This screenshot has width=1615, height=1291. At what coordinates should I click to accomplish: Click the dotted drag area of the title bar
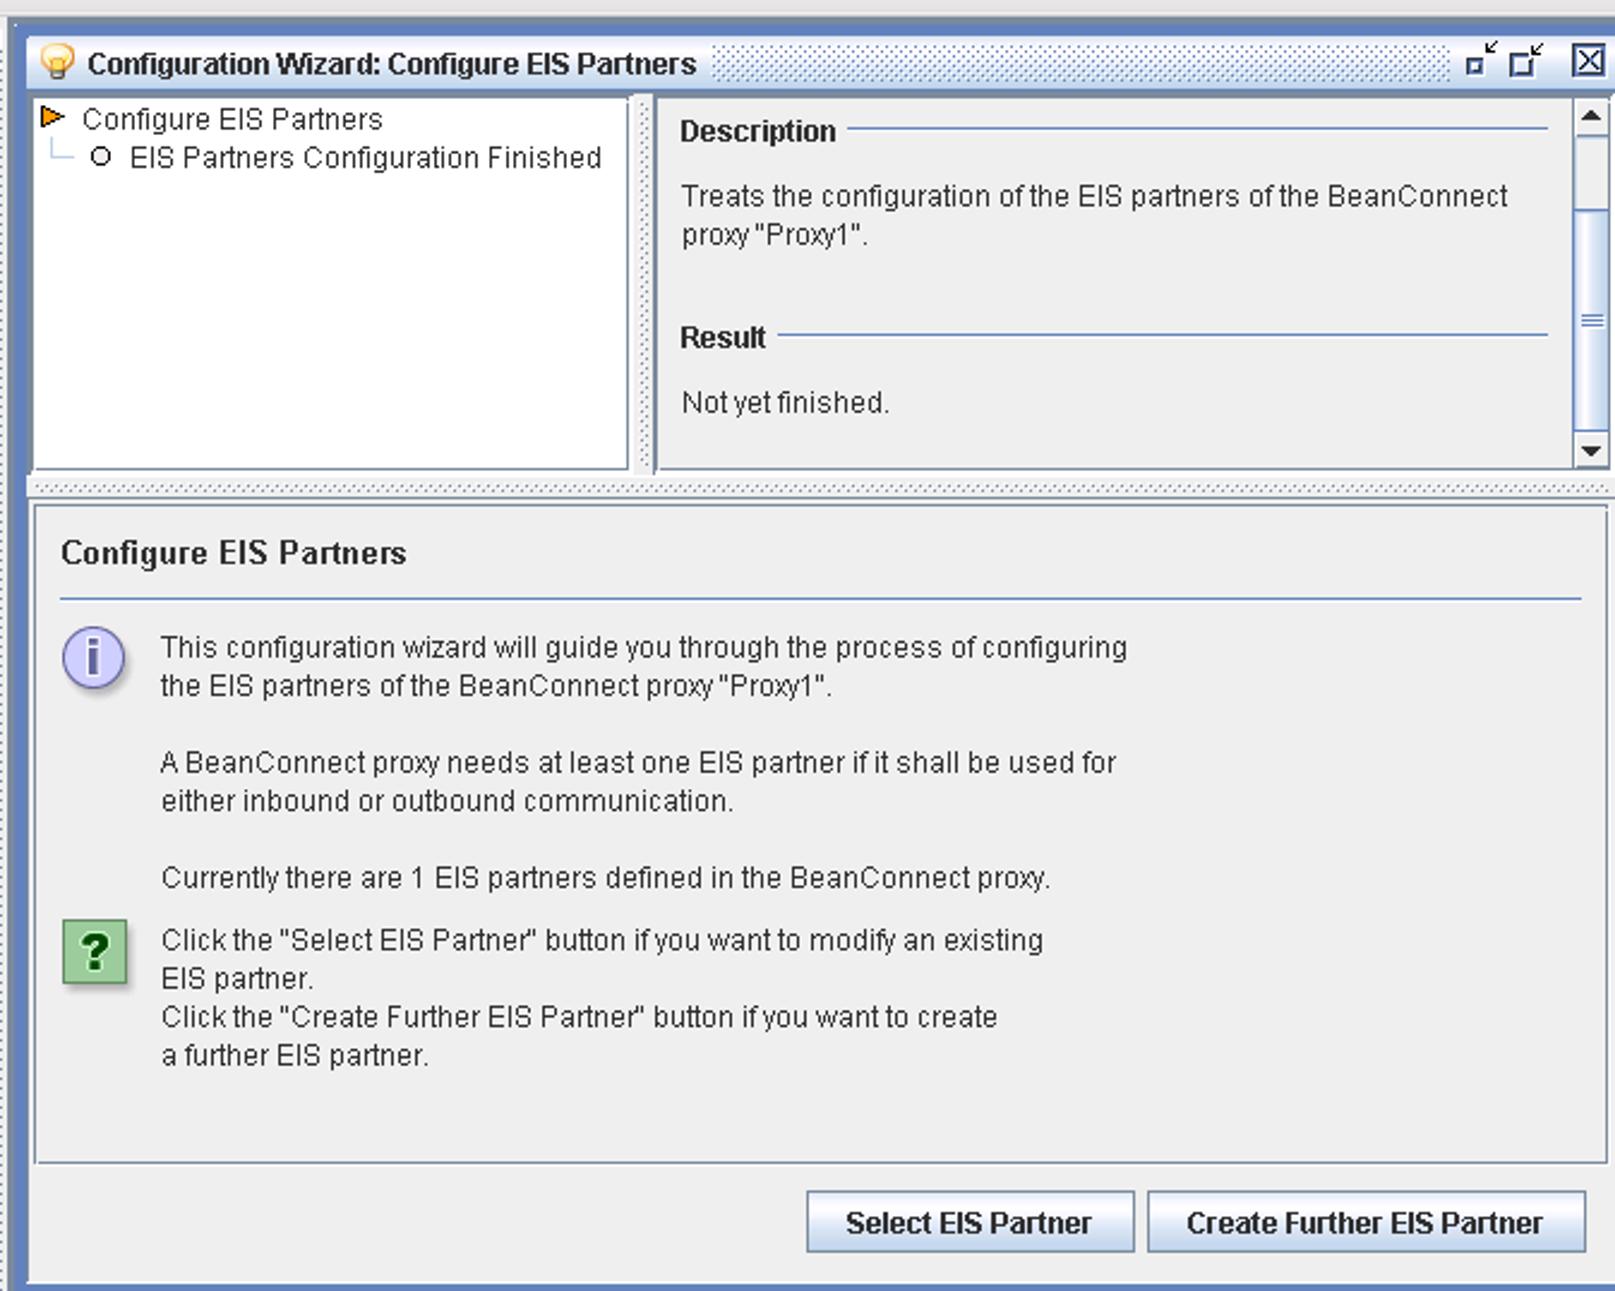(1080, 62)
